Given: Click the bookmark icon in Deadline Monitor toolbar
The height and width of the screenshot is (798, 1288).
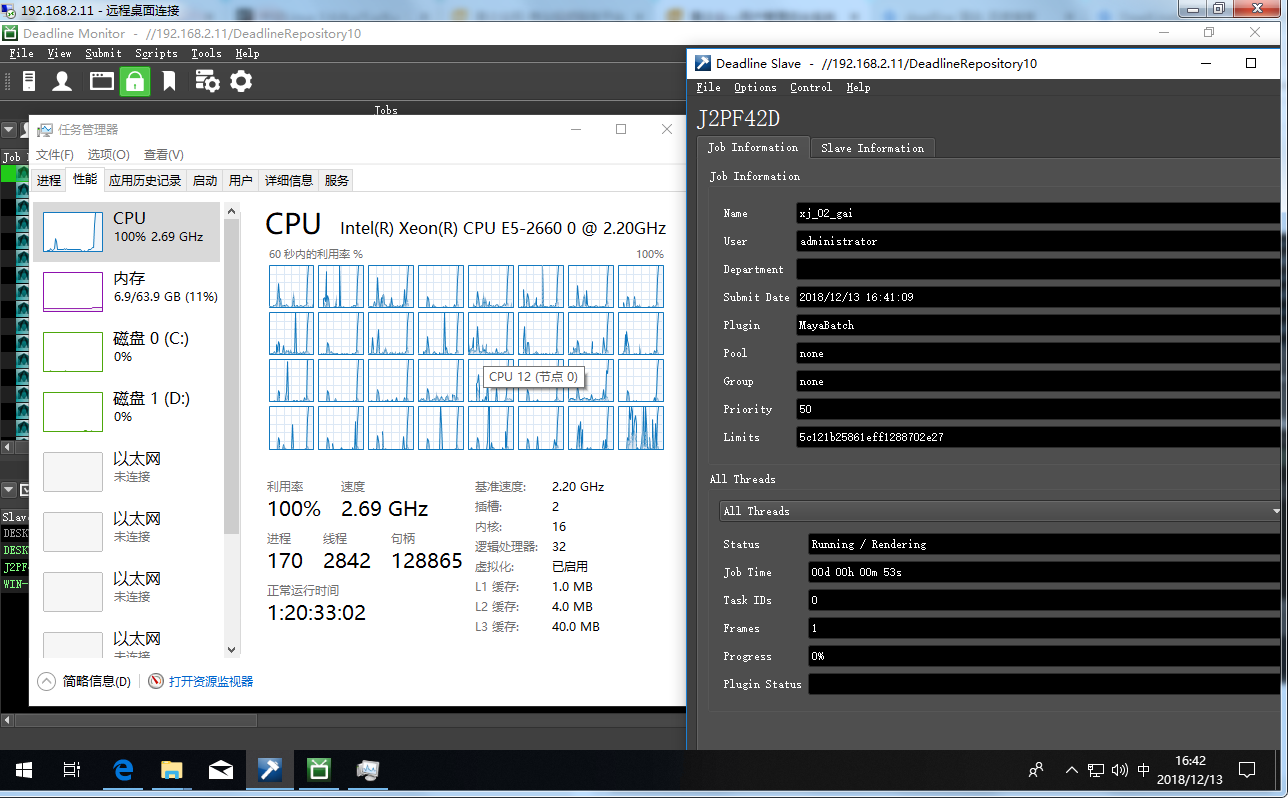Looking at the screenshot, I should (x=169, y=81).
